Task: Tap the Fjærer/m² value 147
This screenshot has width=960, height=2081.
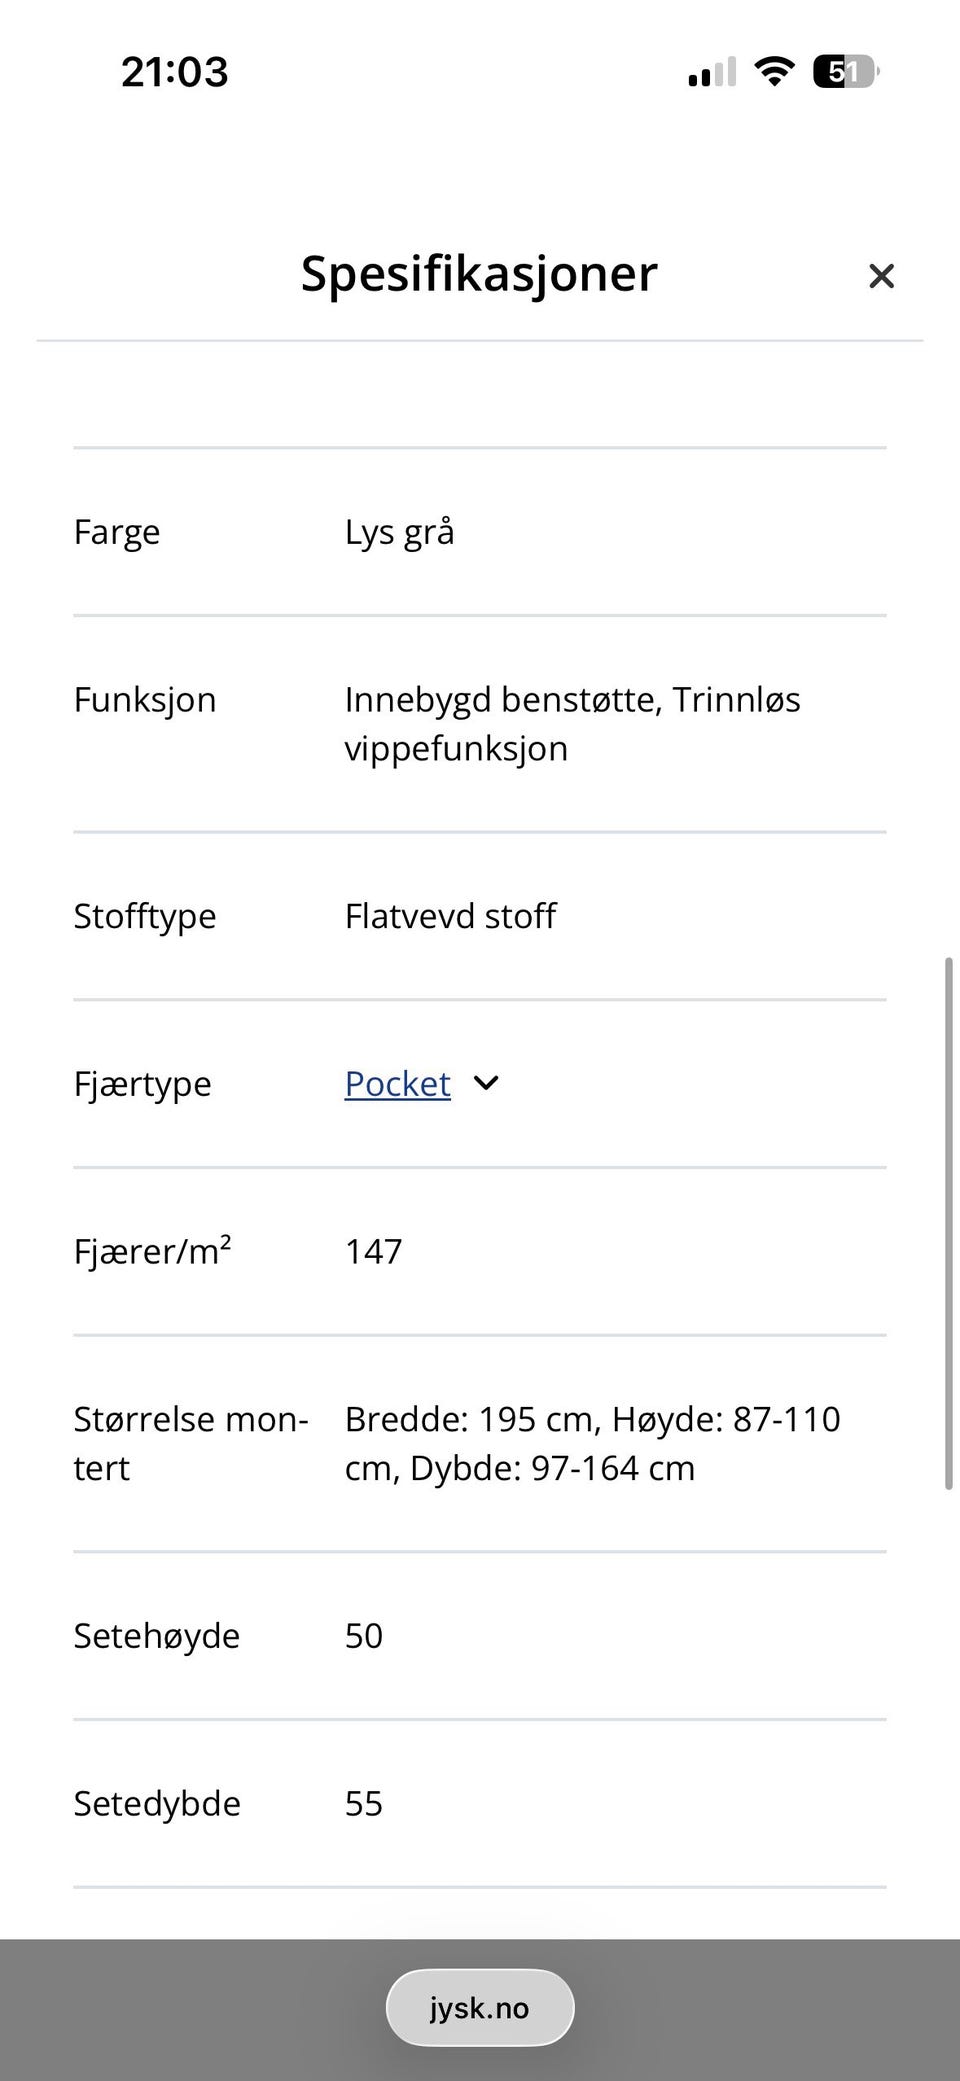Action: [374, 1252]
